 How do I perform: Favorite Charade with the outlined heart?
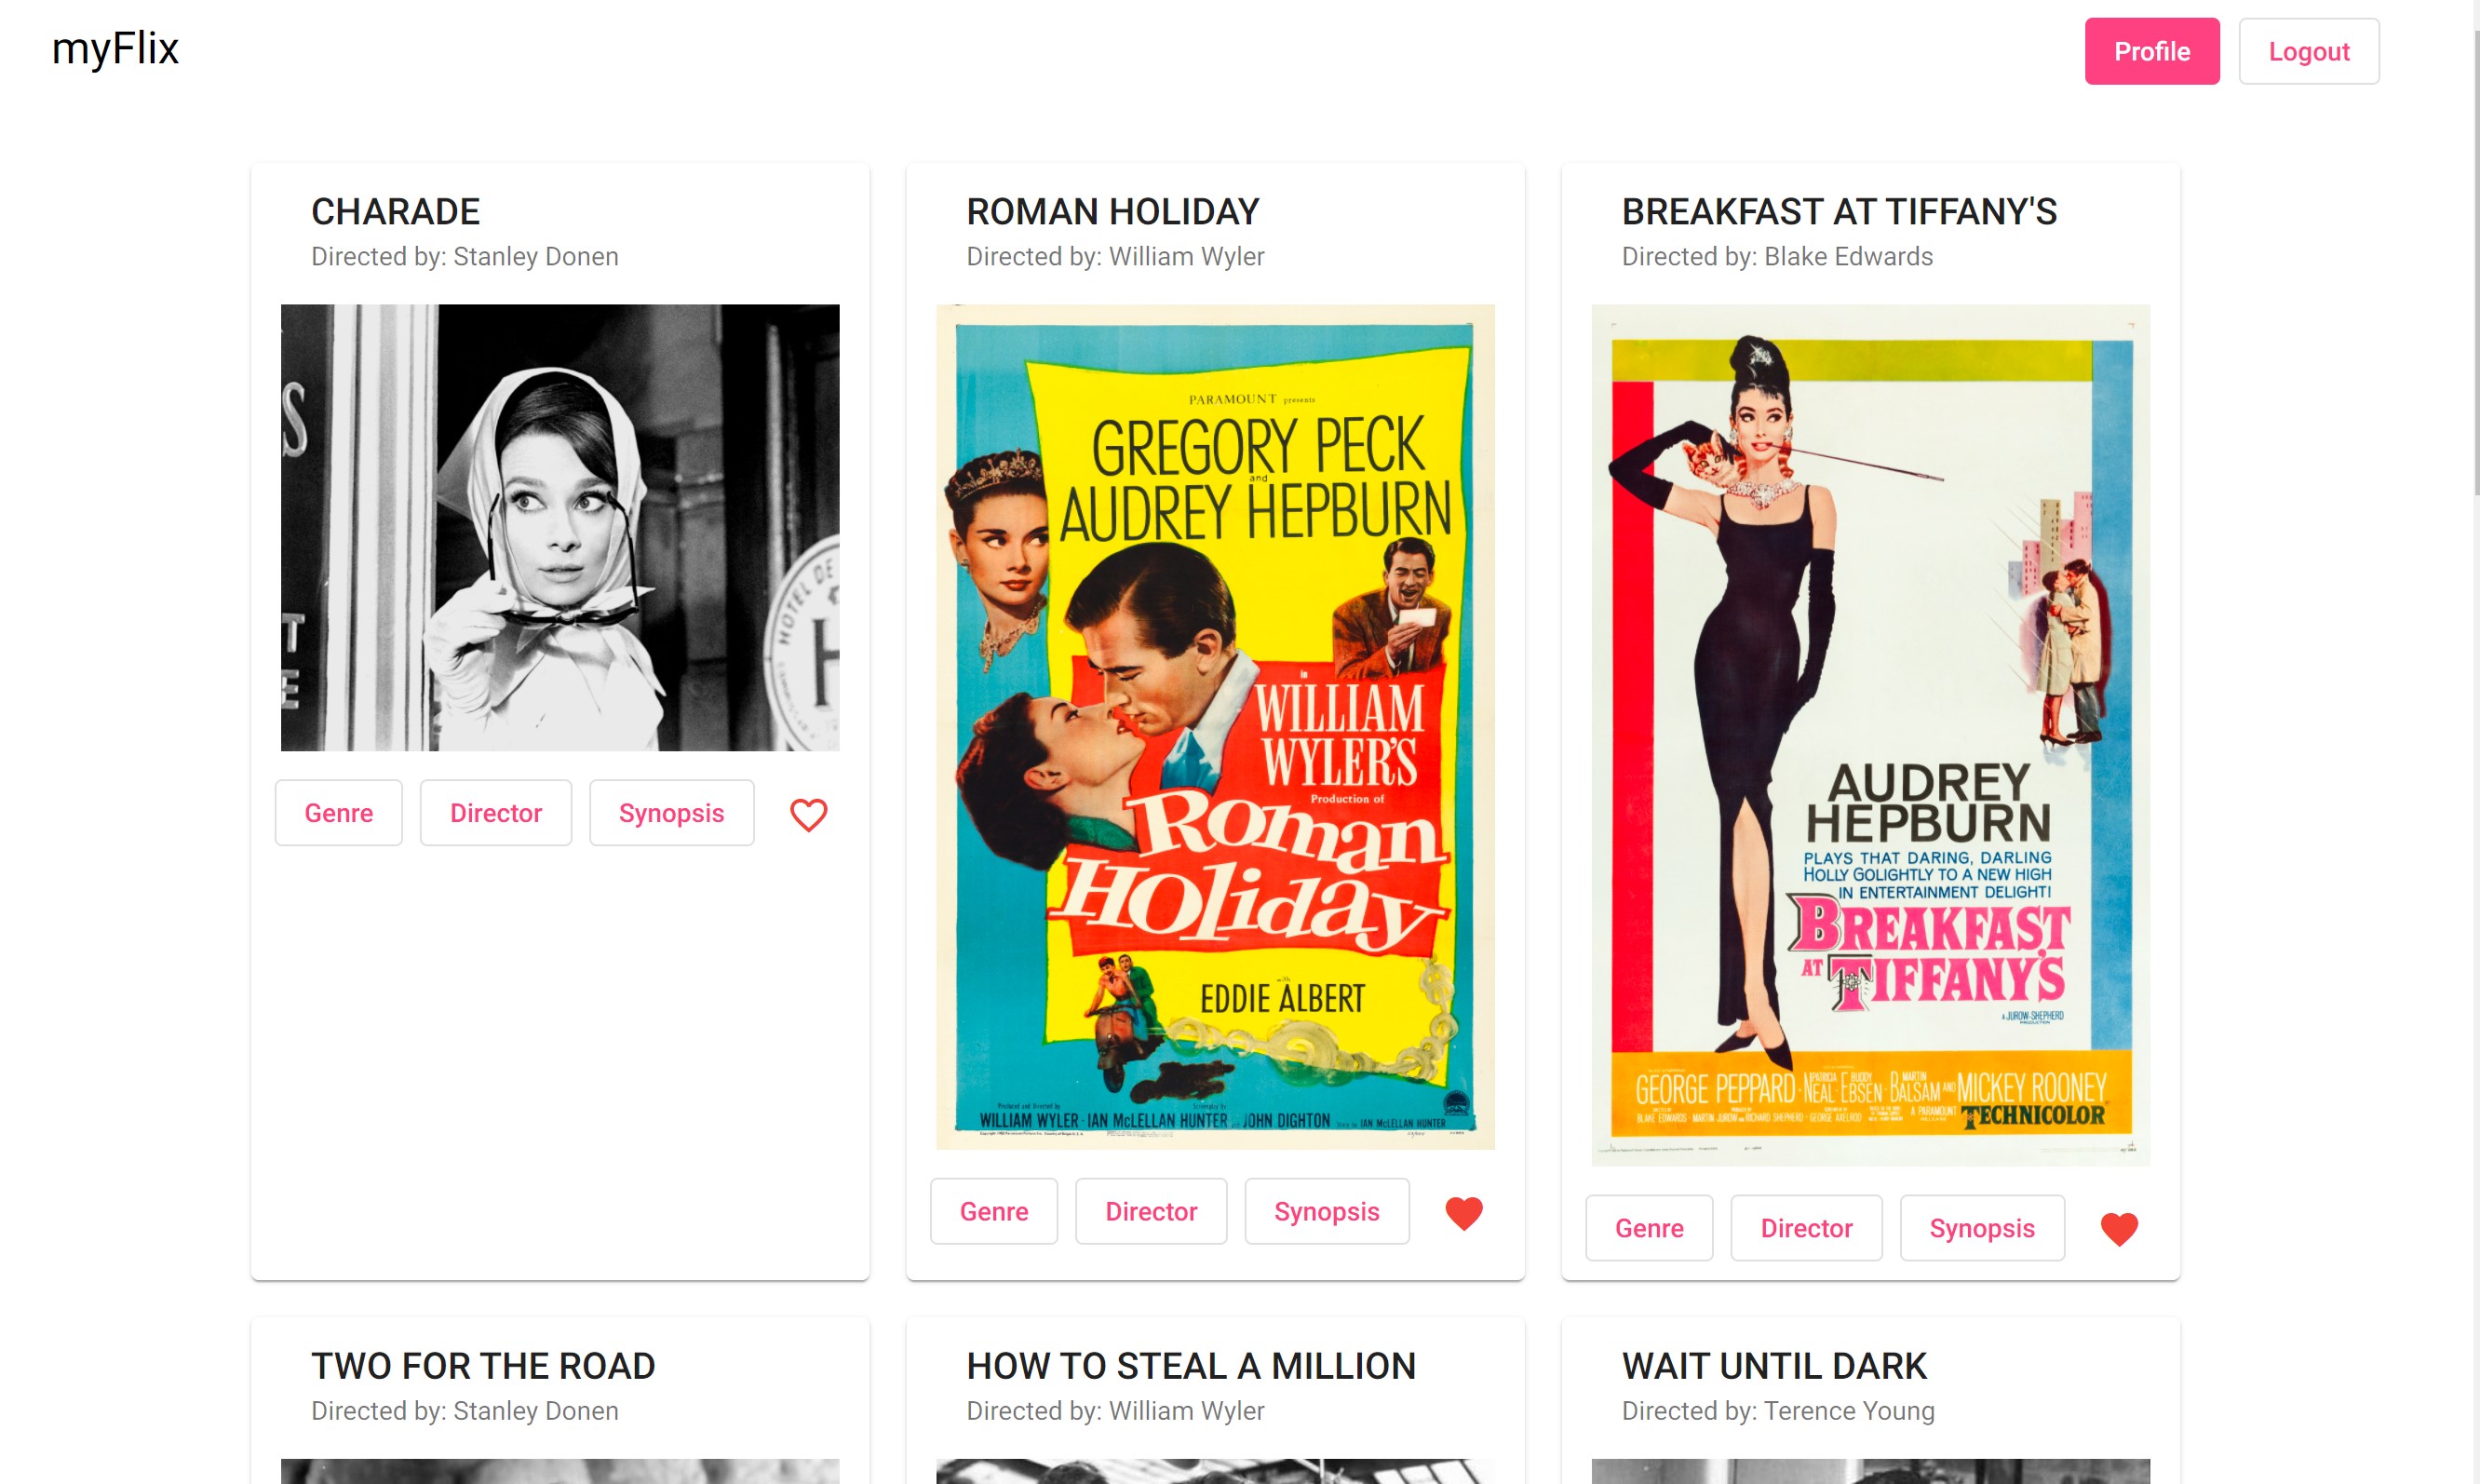tap(808, 814)
